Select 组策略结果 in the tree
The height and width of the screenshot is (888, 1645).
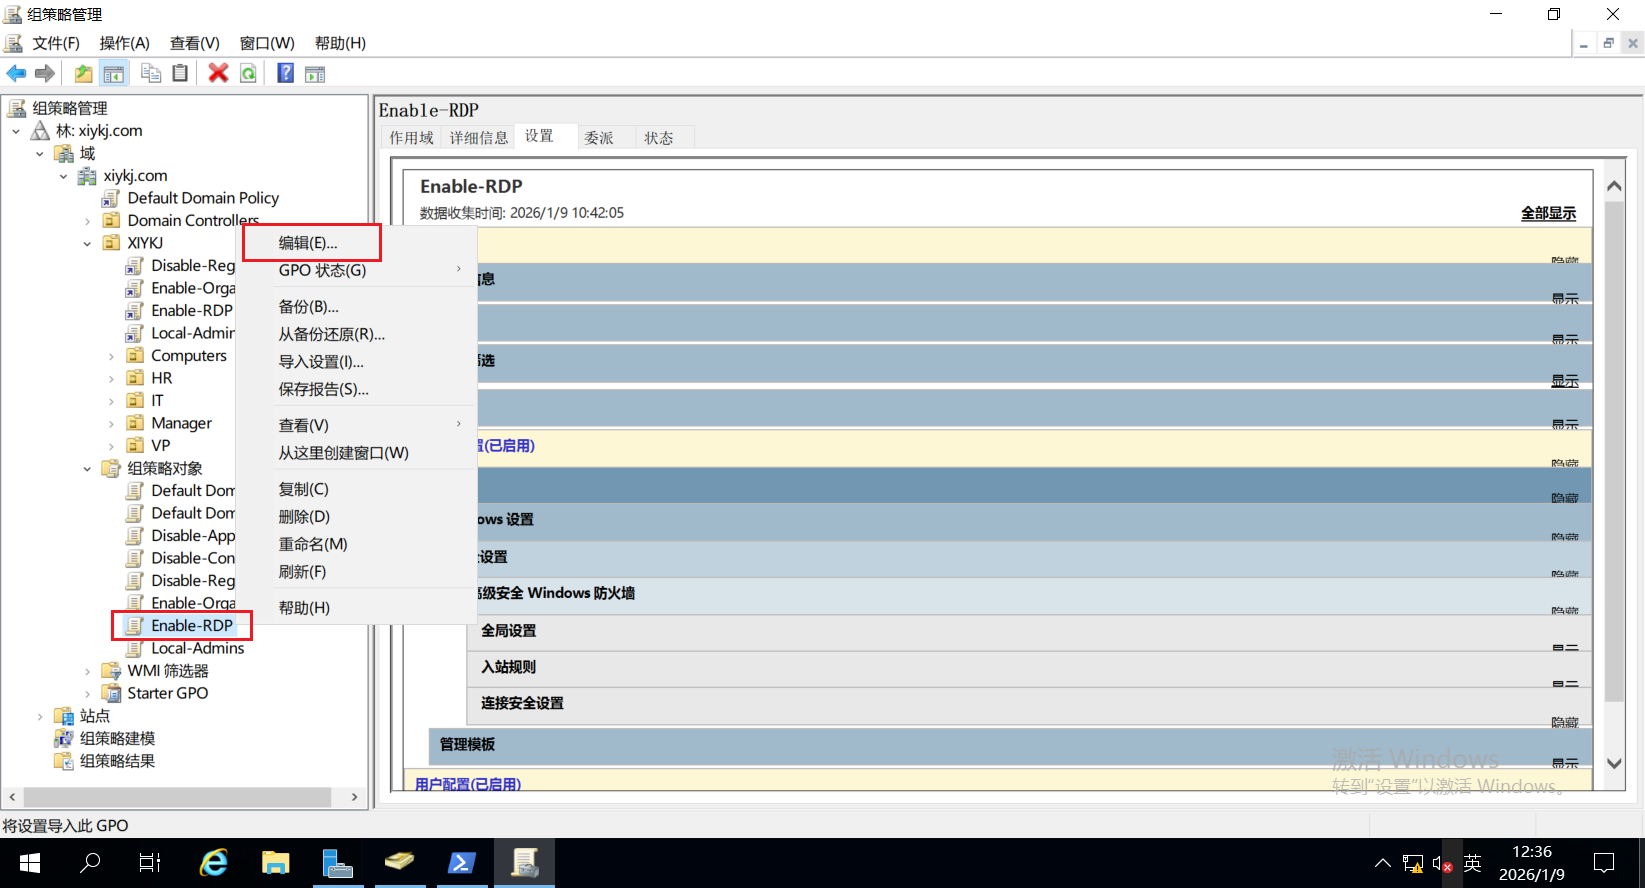point(117,761)
